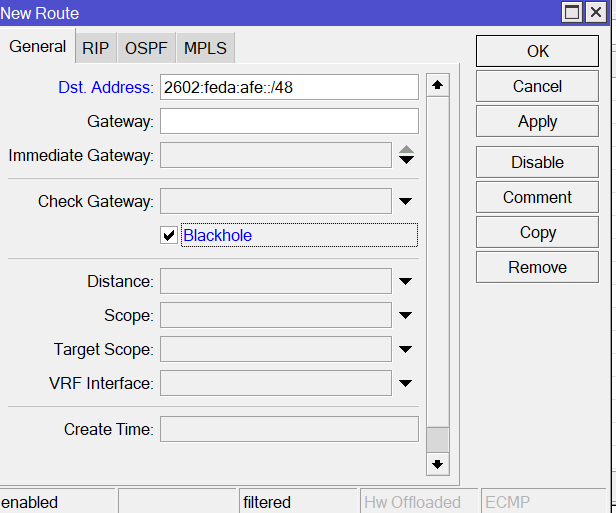Click the Comment button

pyautogui.click(x=537, y=197)
